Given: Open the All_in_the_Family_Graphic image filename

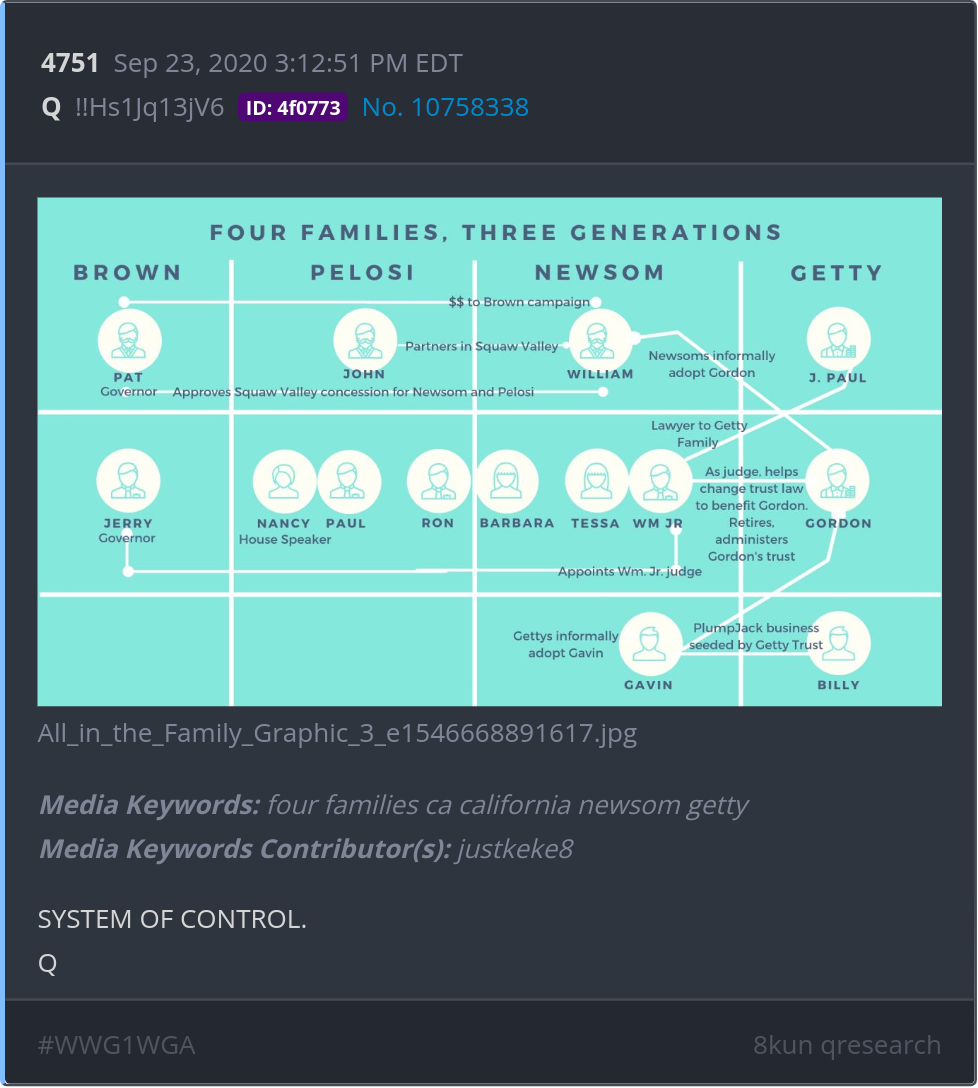Looking at the screenshot, I should [x=337, y=734].
